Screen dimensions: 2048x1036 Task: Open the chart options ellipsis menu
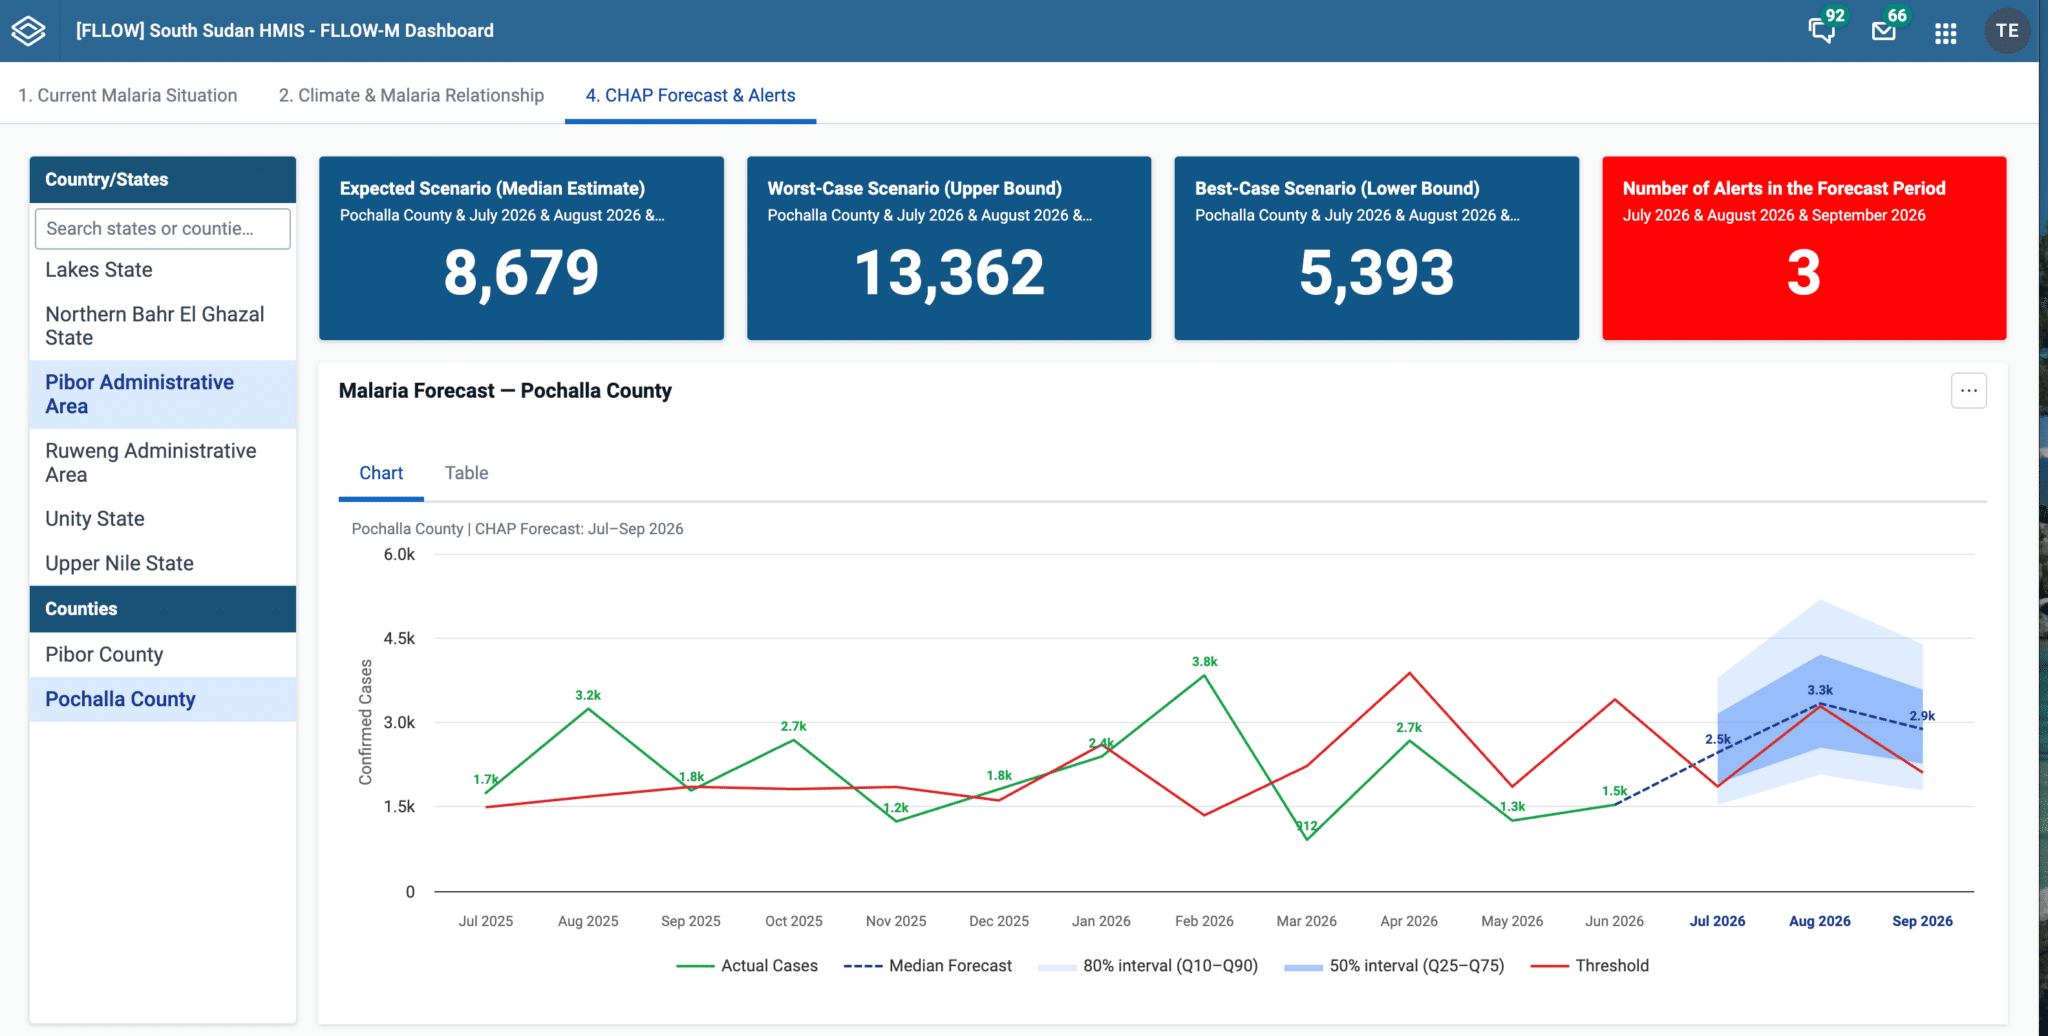[x=1968, y=391]
